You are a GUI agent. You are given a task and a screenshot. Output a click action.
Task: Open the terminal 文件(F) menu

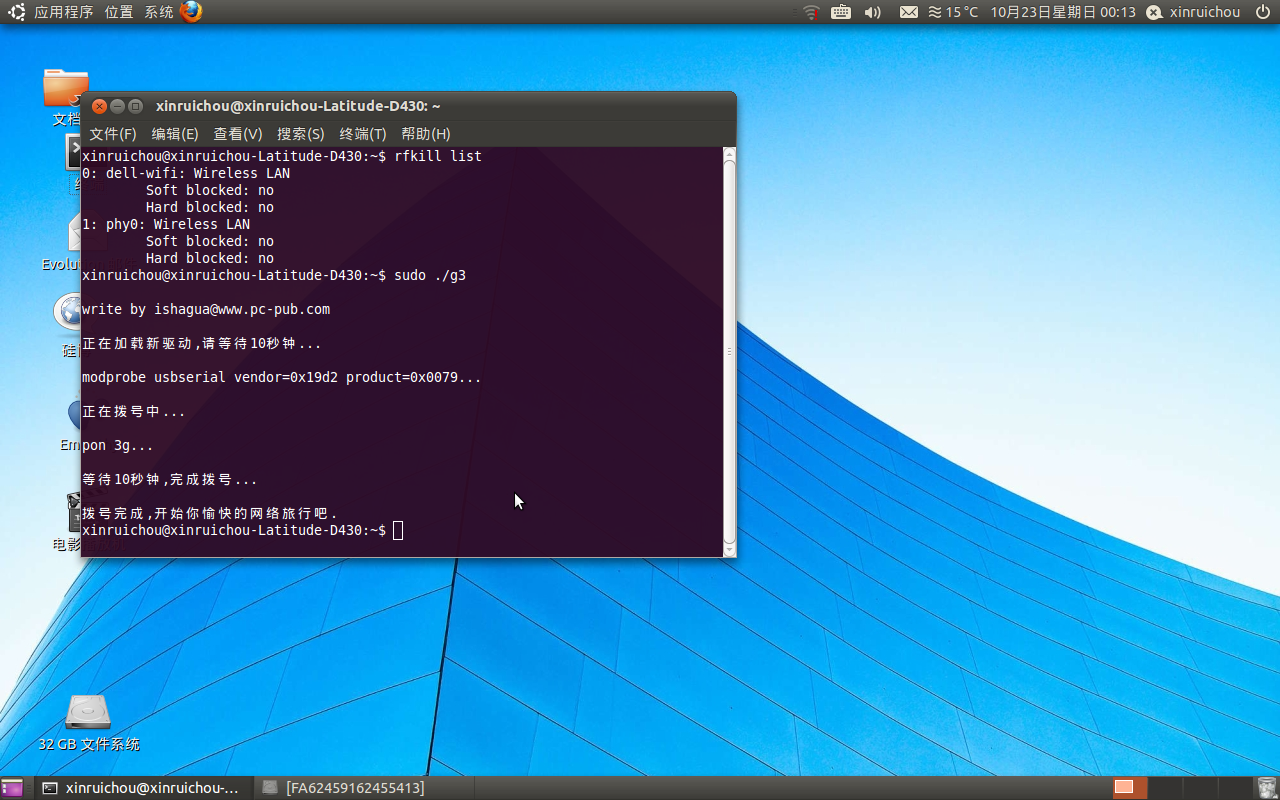tap(113, 134)
